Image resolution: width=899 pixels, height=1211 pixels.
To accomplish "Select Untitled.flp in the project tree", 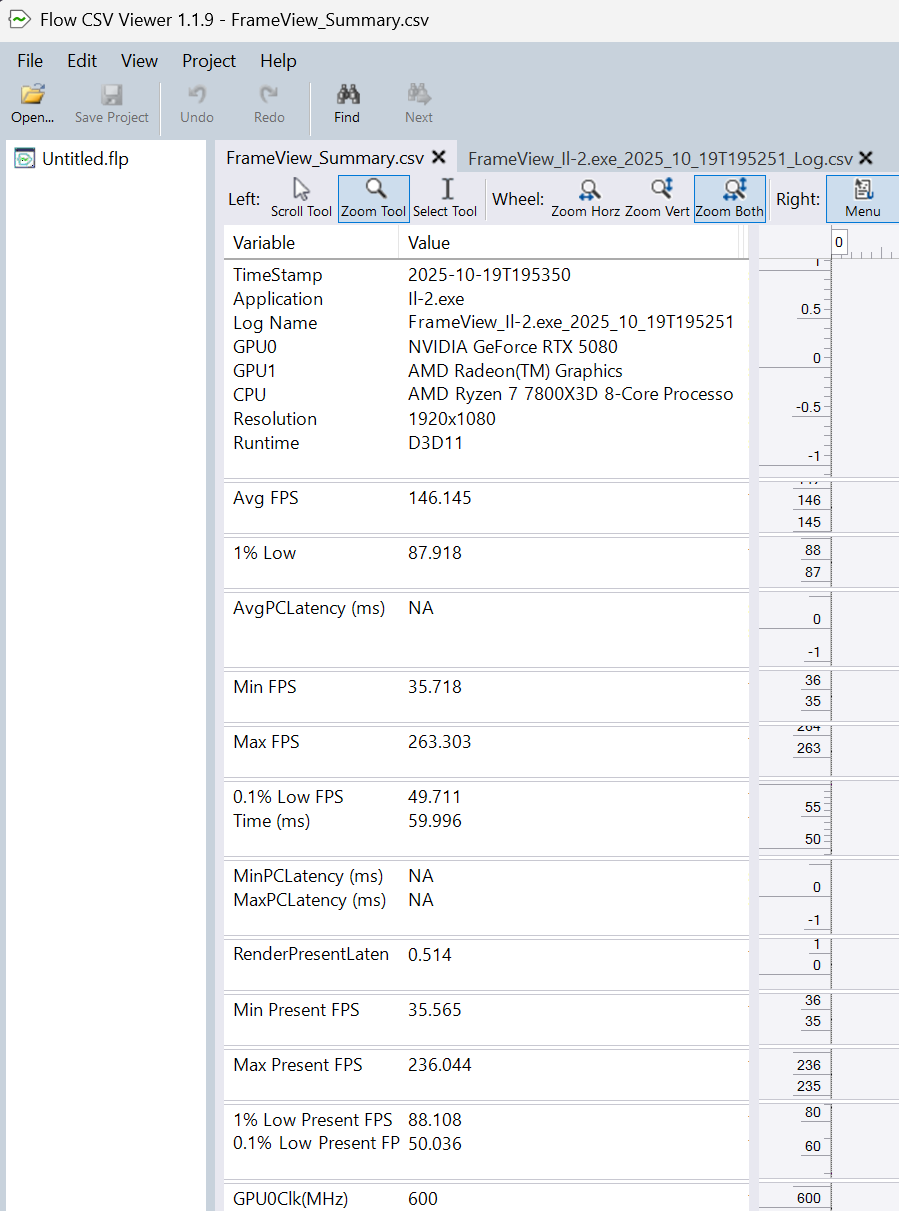I will [x=84, y=159].
